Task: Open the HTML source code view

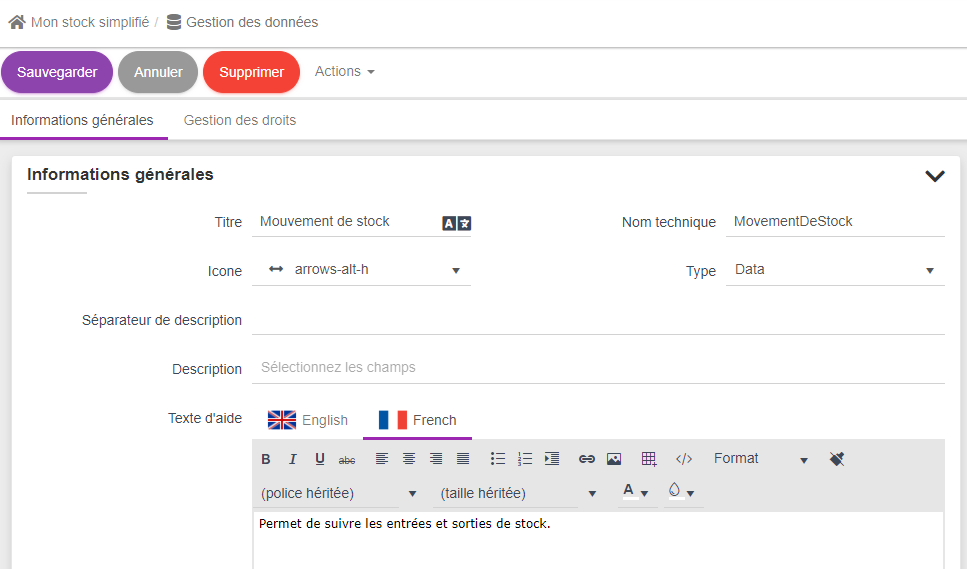Action: point(684,459)
